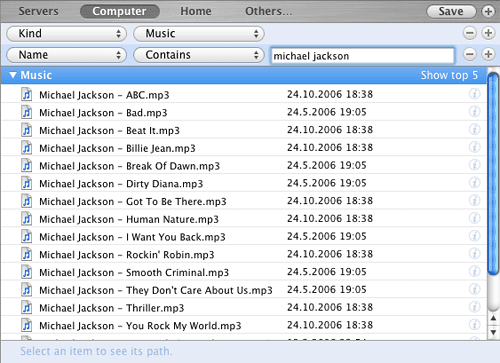
Task: Collapse the Music results group triangle
Action: pyautogui.click(x=13, y=75)
